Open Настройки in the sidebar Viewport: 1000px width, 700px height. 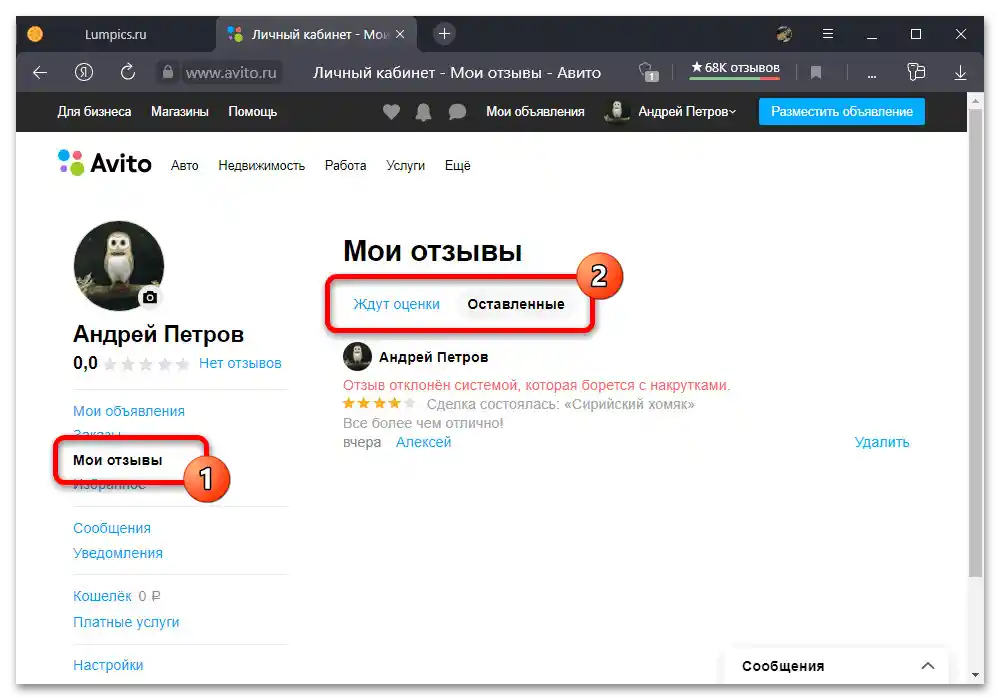108,665
